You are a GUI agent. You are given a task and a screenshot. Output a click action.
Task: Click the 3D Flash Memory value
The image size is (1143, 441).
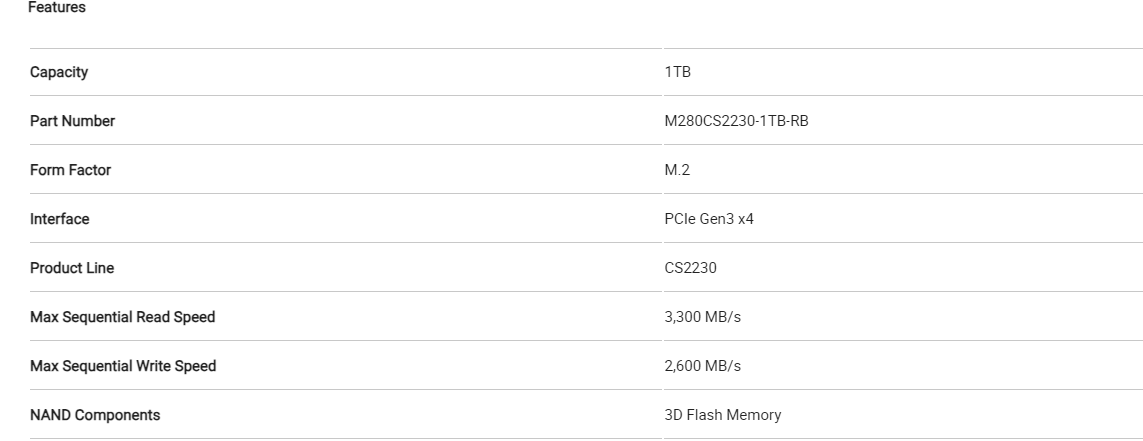(722, 415)
